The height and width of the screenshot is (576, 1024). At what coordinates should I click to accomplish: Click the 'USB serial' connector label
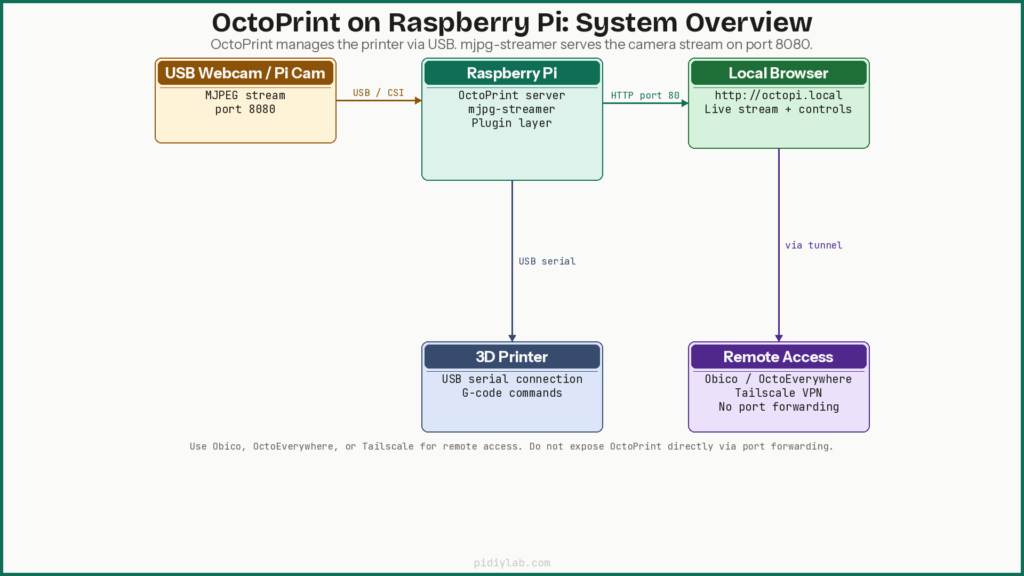[x=547, y=261]
